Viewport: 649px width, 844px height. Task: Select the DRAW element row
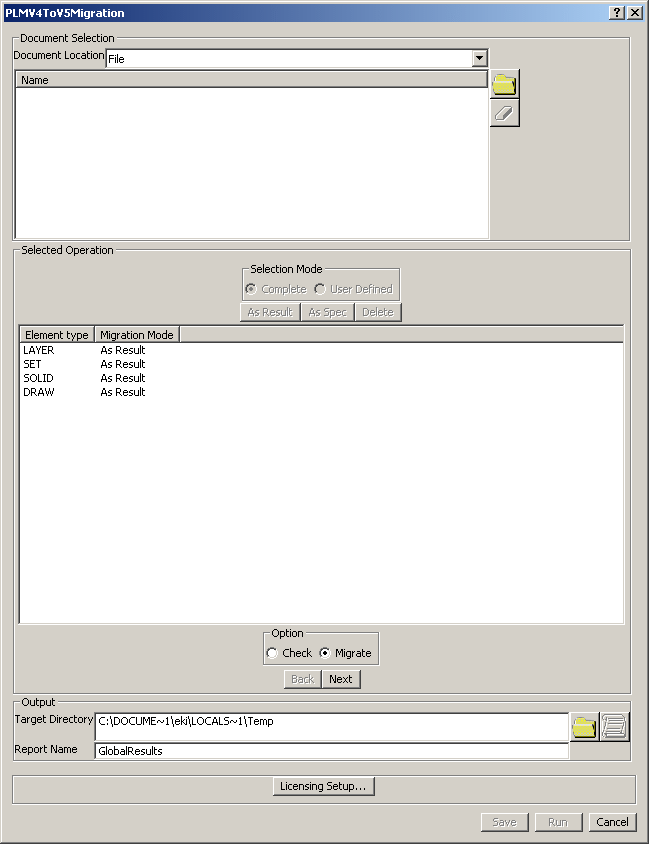39,392
